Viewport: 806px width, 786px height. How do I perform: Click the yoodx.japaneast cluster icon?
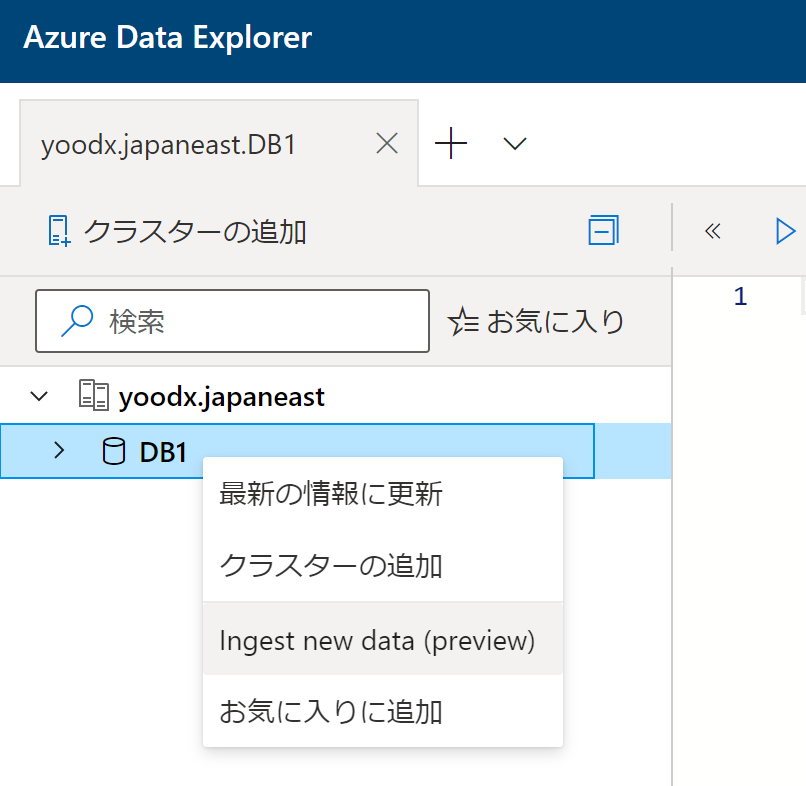pos(93,397)
